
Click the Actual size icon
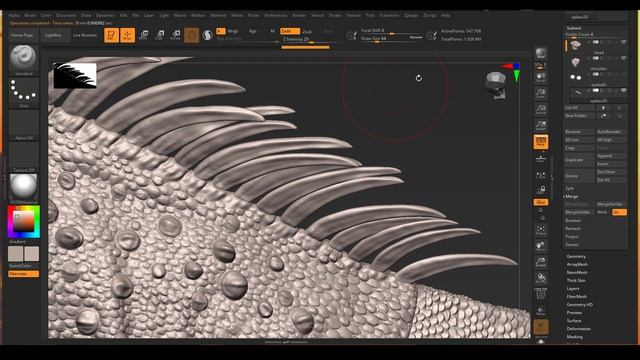(541, 110)
